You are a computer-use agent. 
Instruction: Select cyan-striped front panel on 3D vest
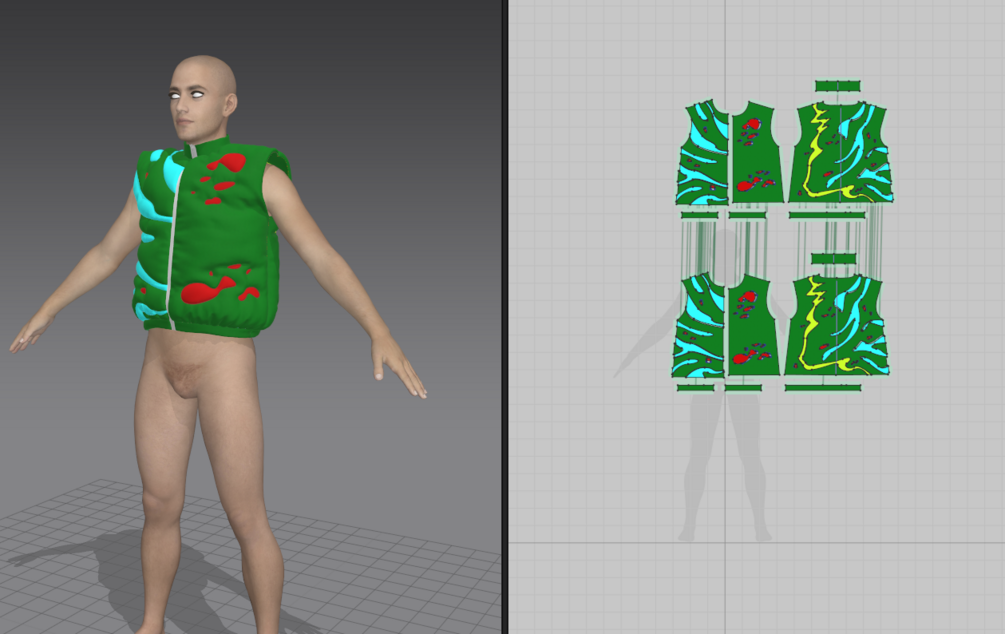[153, 237]
